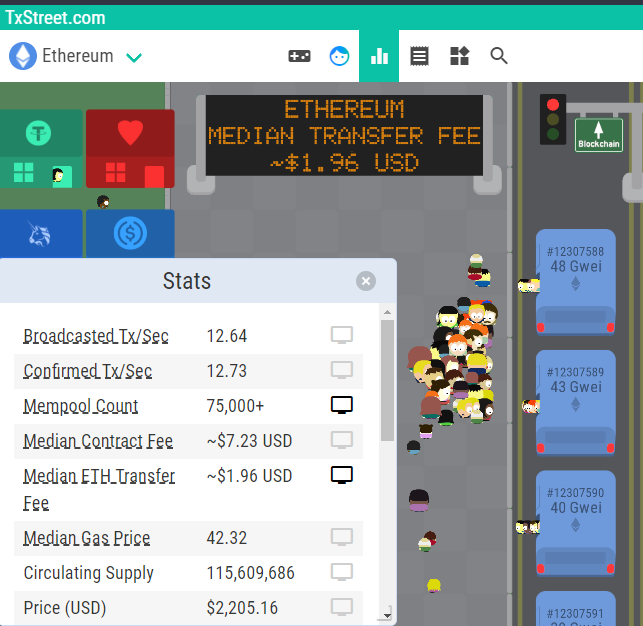
Task: Click the Ethereum median transfer fee sign
Action: click(344, 136)
